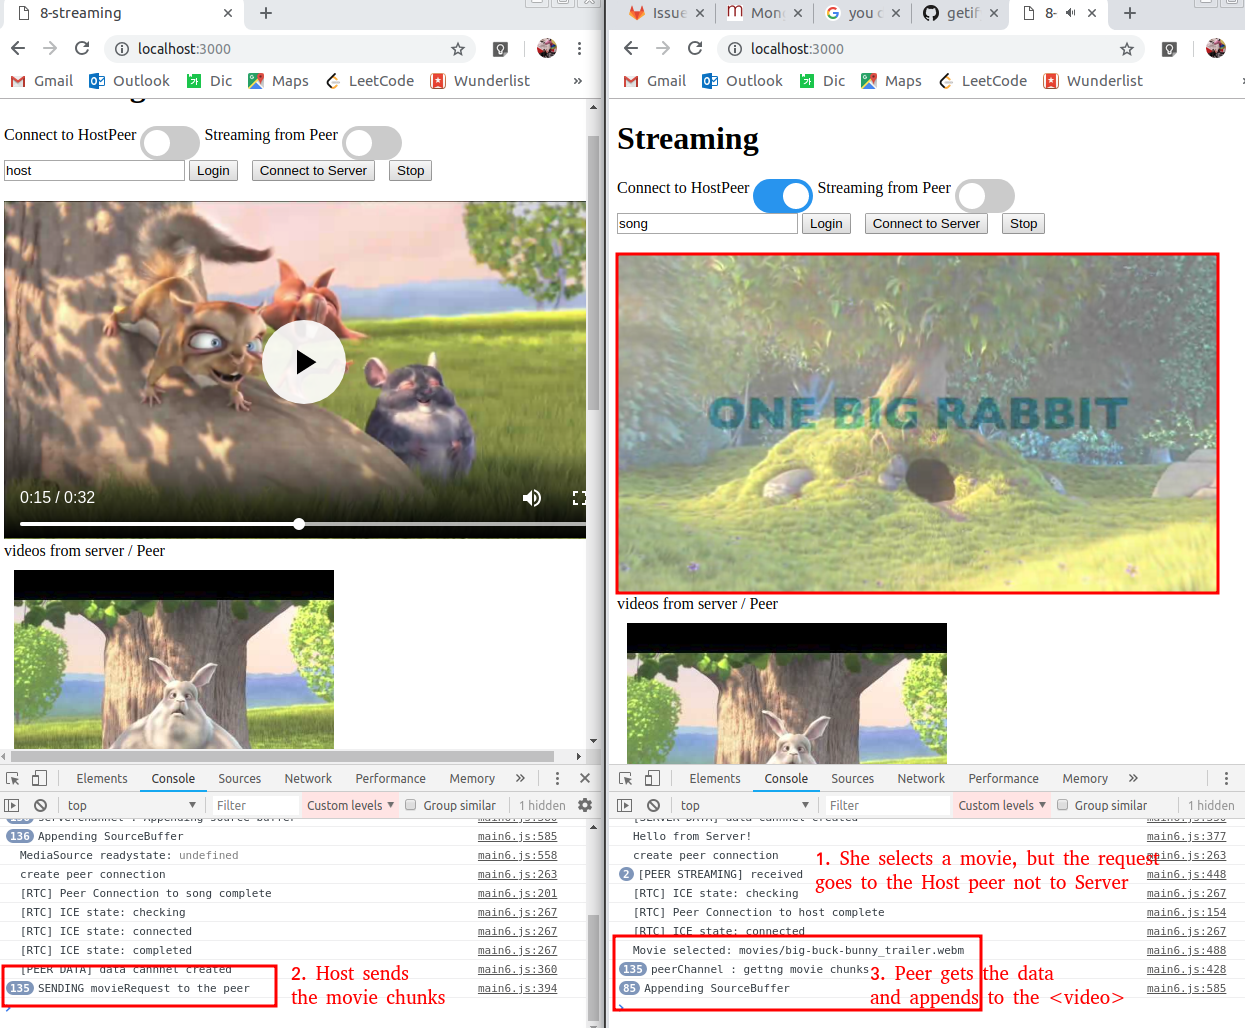Click inspect element icon in right DevTools
Image resolution: width=1245 pixels, height=1028 pixels.
point(626,778)
